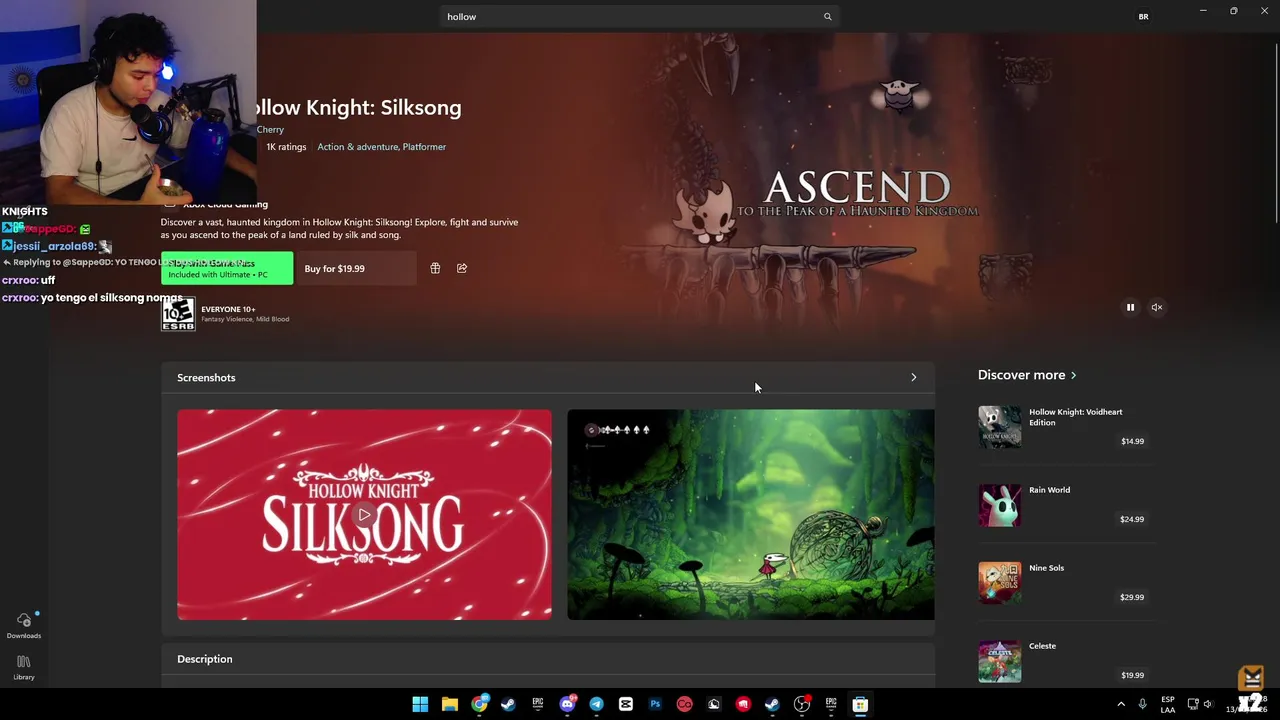Expand Screenshots with the arrow chevron
The height and width of the screenshot is (720, 1280).
coord(913,378)
